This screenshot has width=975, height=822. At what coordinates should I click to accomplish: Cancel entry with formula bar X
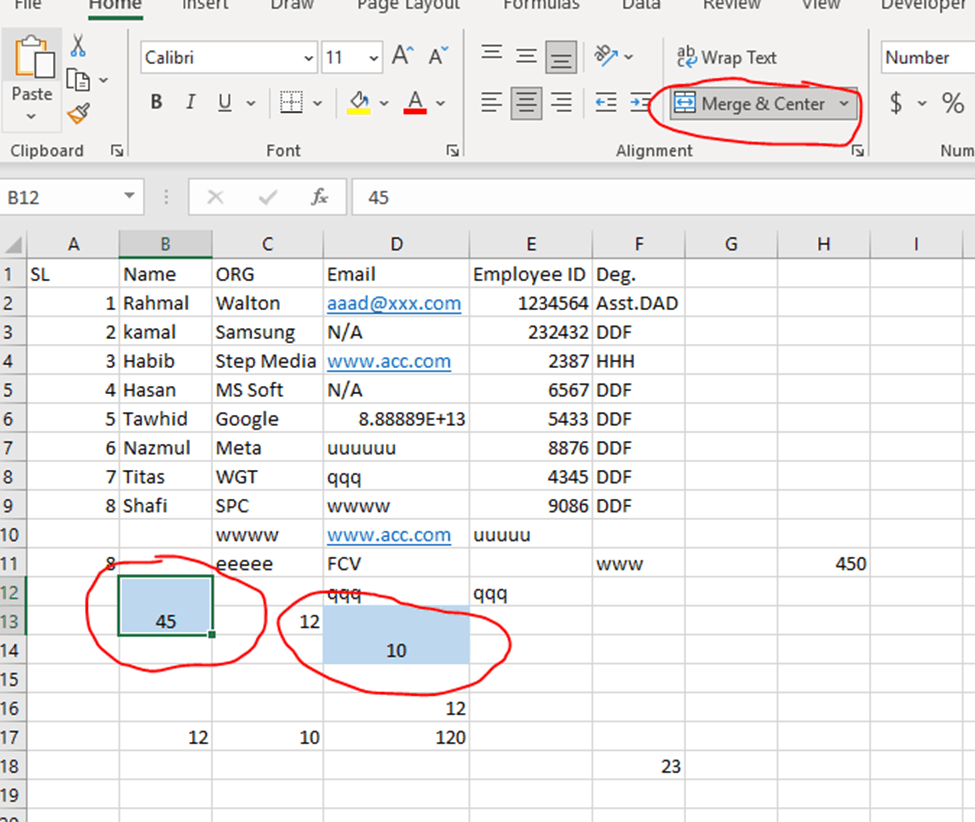[x=215, y=197]
